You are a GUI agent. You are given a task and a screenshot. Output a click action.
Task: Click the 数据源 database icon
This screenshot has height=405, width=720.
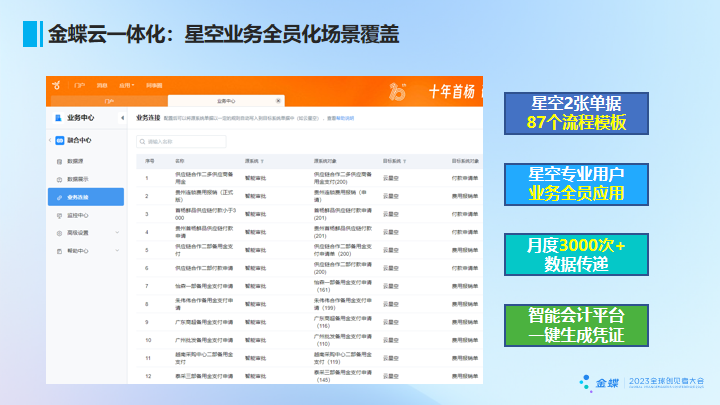[59, 162]
